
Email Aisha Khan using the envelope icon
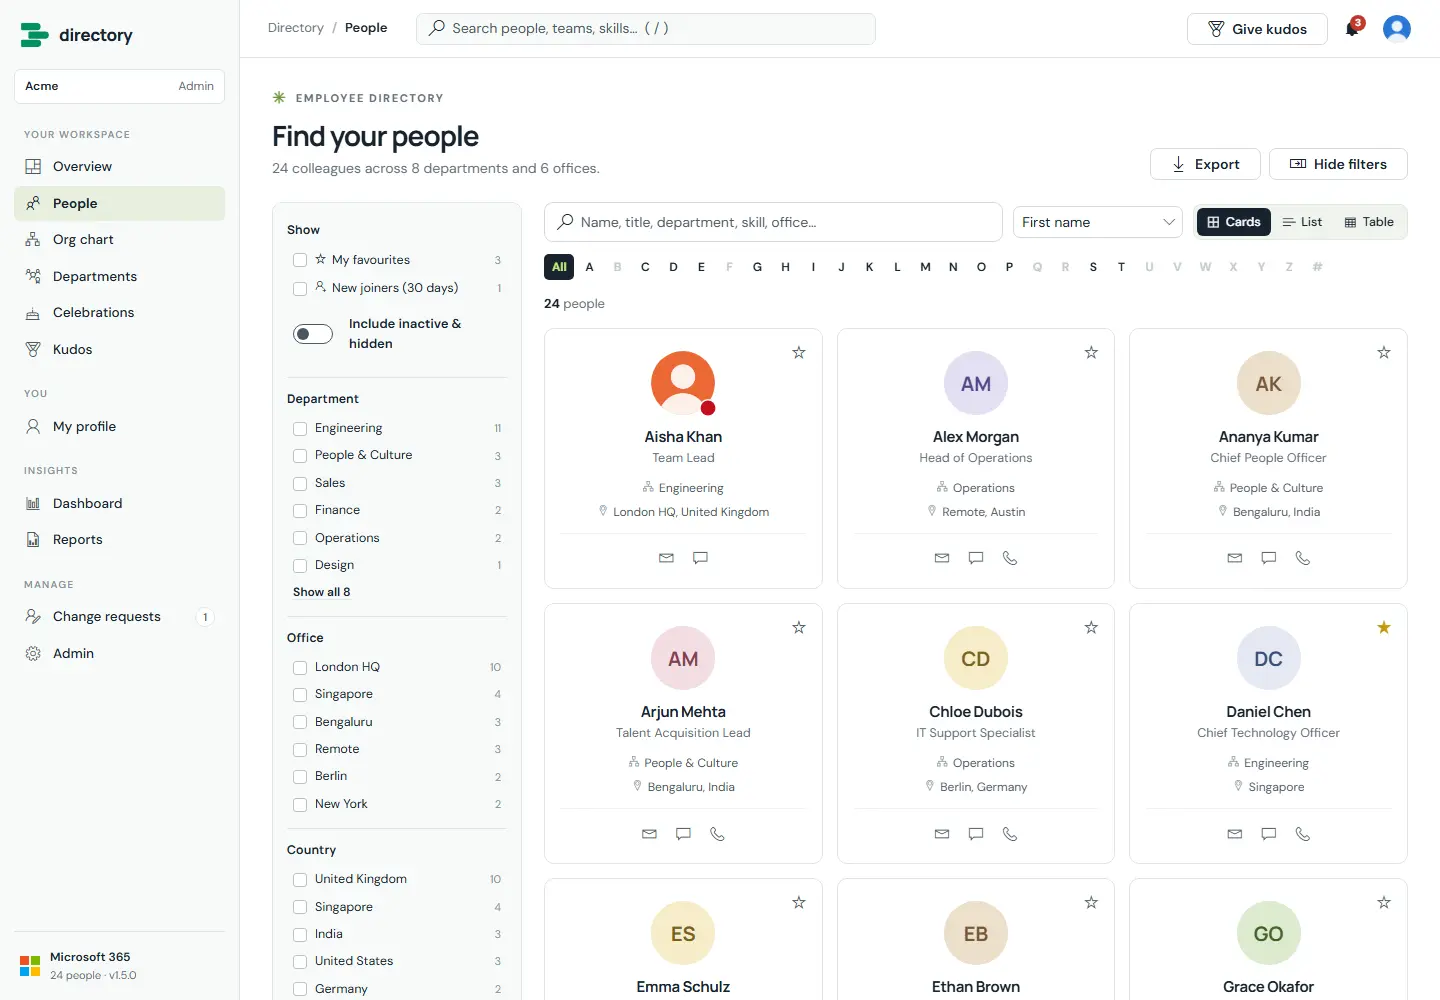coord(666,558)
